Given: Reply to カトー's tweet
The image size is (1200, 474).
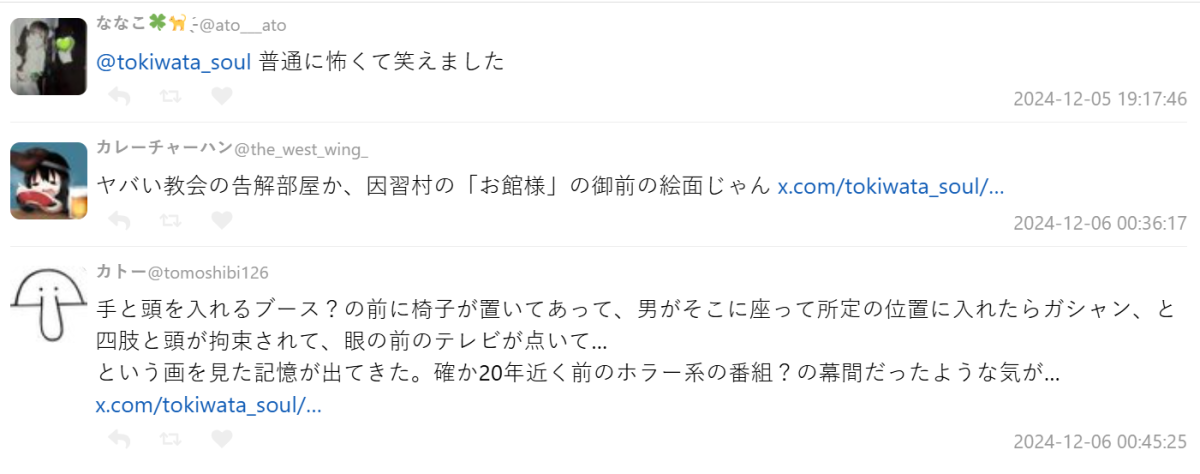Looking at the screenshot, I should [x=120, y=438].
